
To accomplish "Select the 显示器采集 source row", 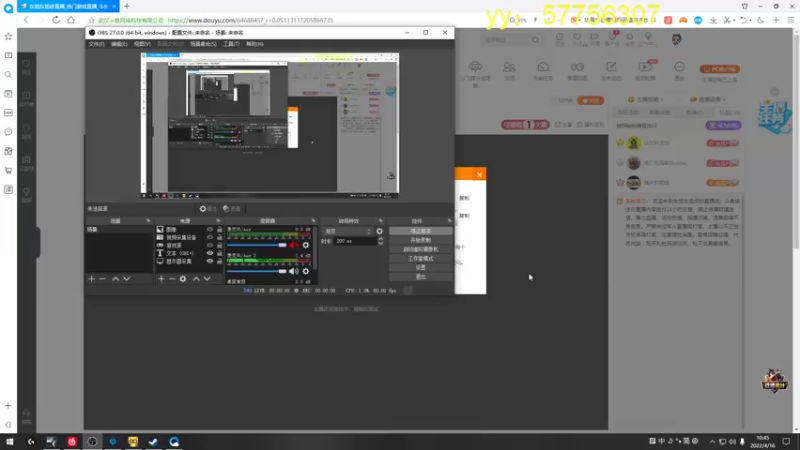I will pyautogui.click(x=189, y=261).
